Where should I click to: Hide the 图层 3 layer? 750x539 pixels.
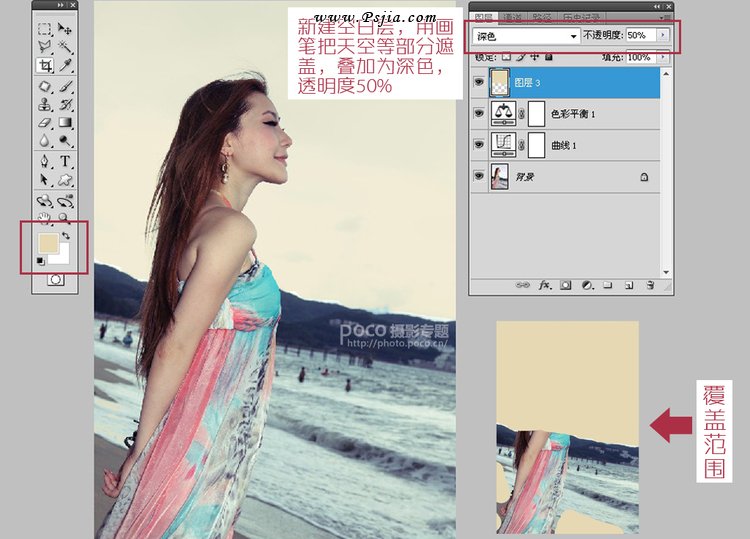[479, 83]
